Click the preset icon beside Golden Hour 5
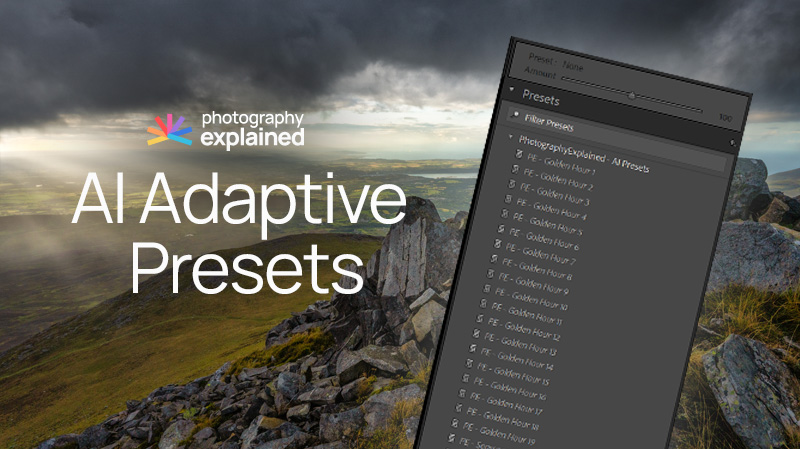 [505, 214]
